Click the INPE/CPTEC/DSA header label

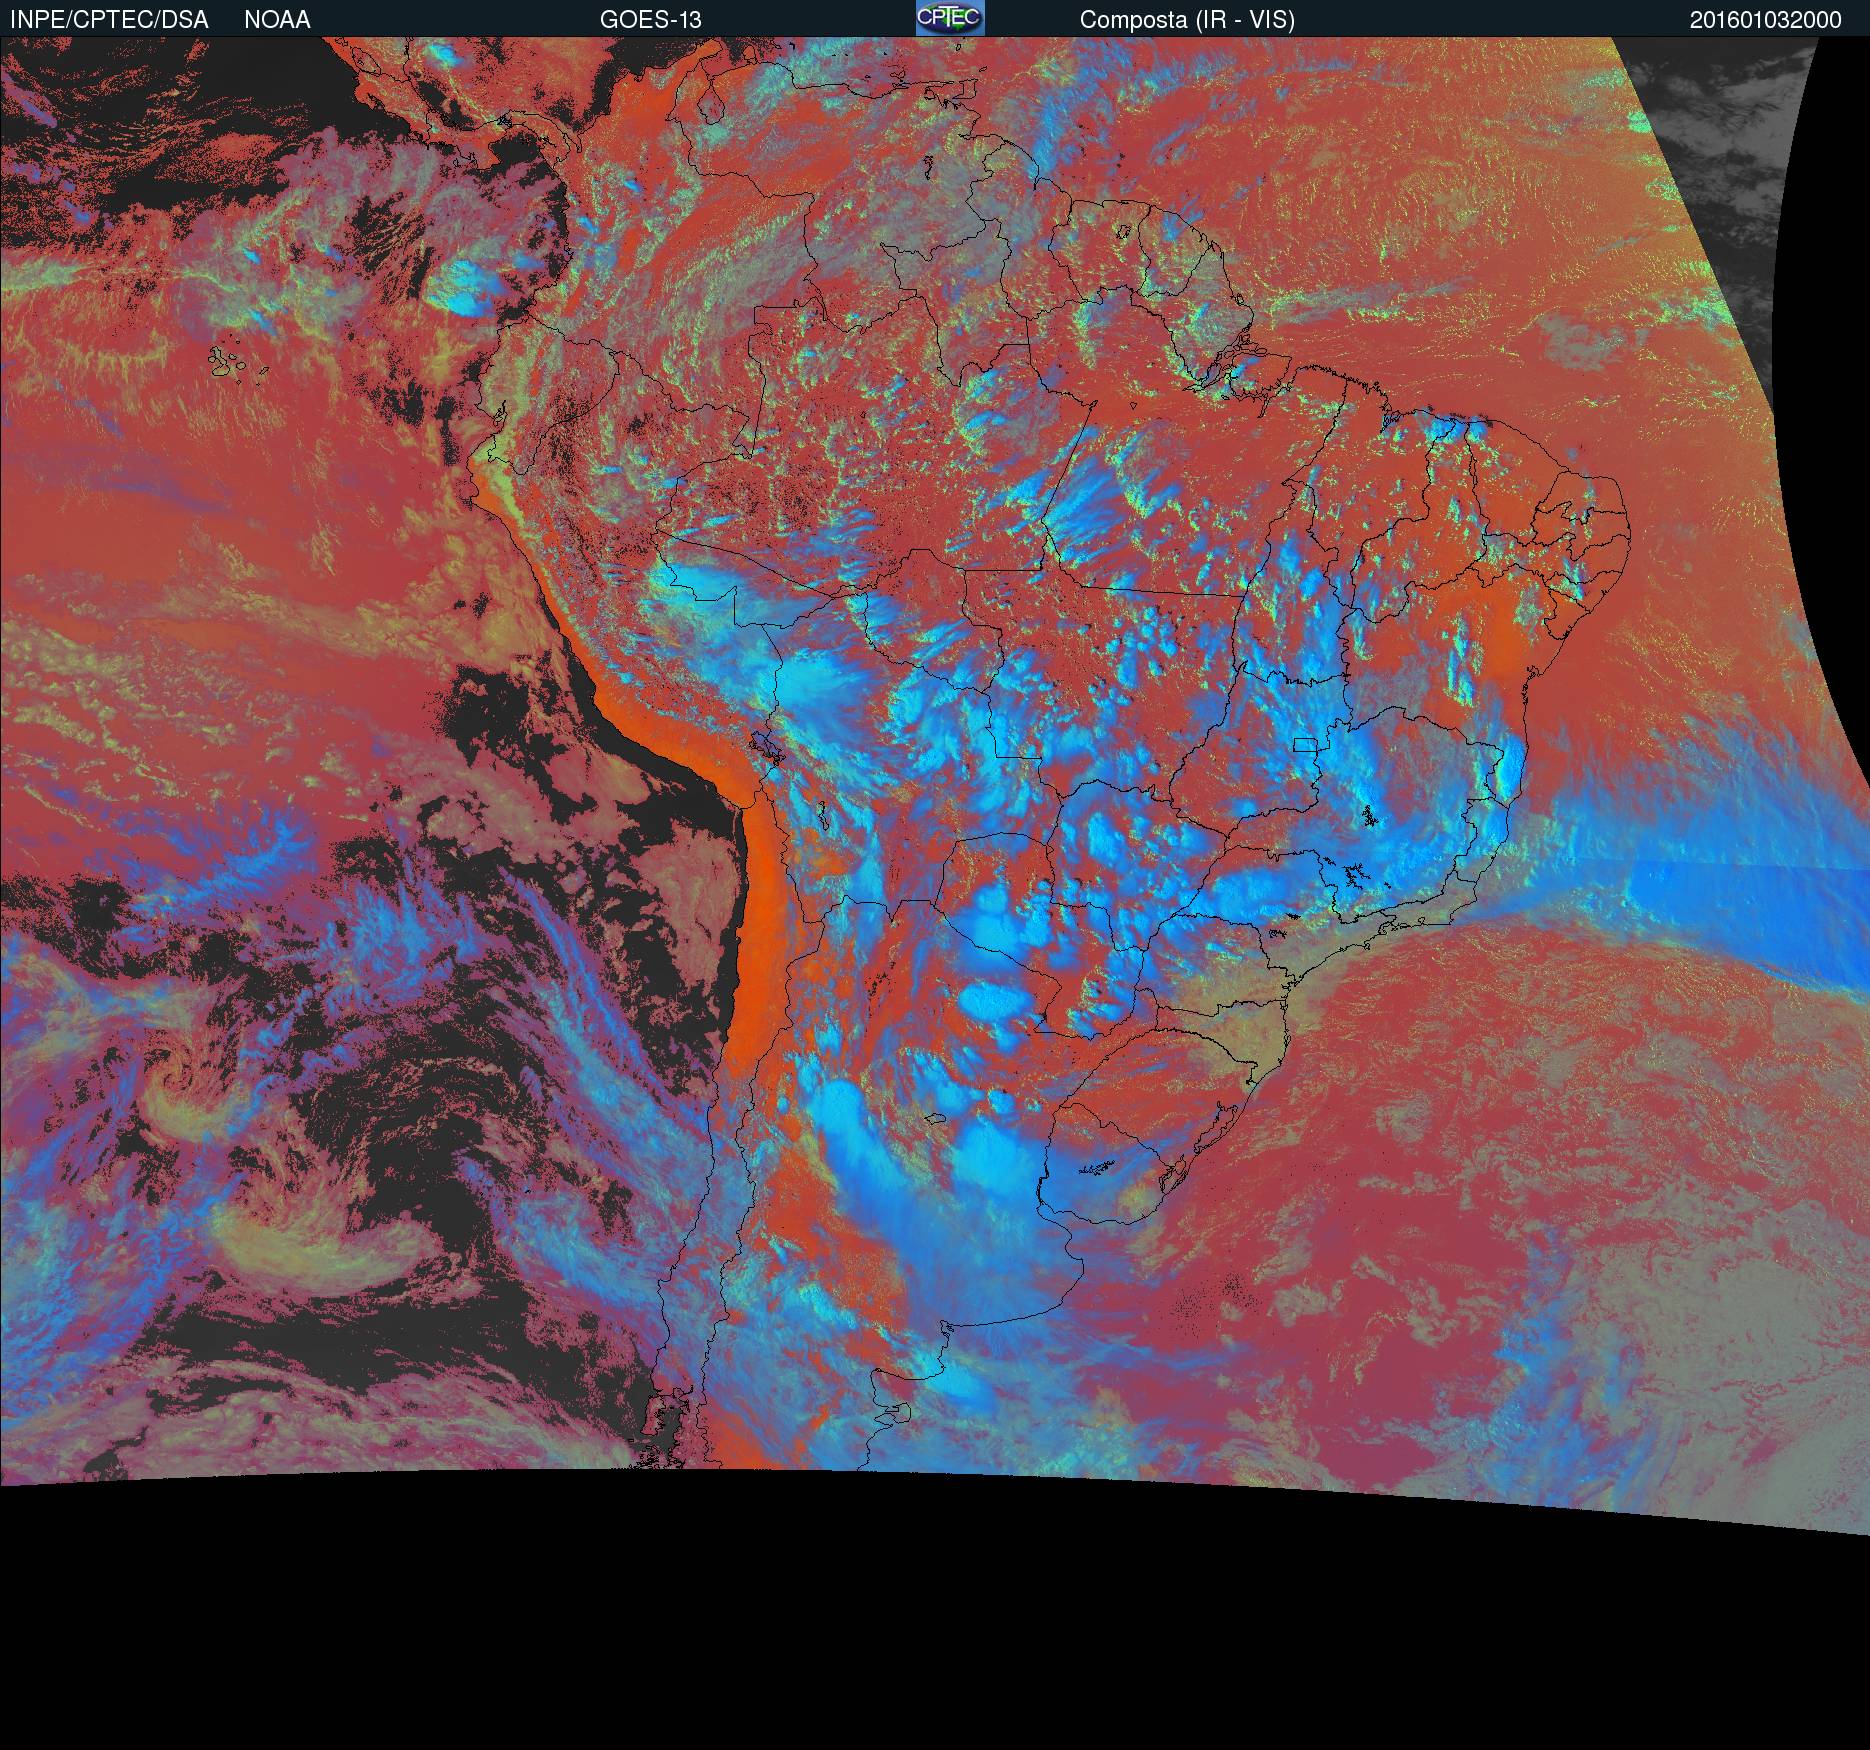pos(109,20)
